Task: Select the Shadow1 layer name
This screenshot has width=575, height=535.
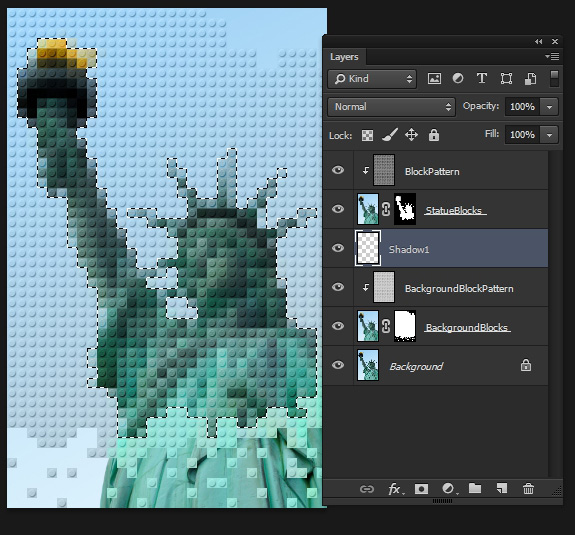Action: tap(409, 250)
